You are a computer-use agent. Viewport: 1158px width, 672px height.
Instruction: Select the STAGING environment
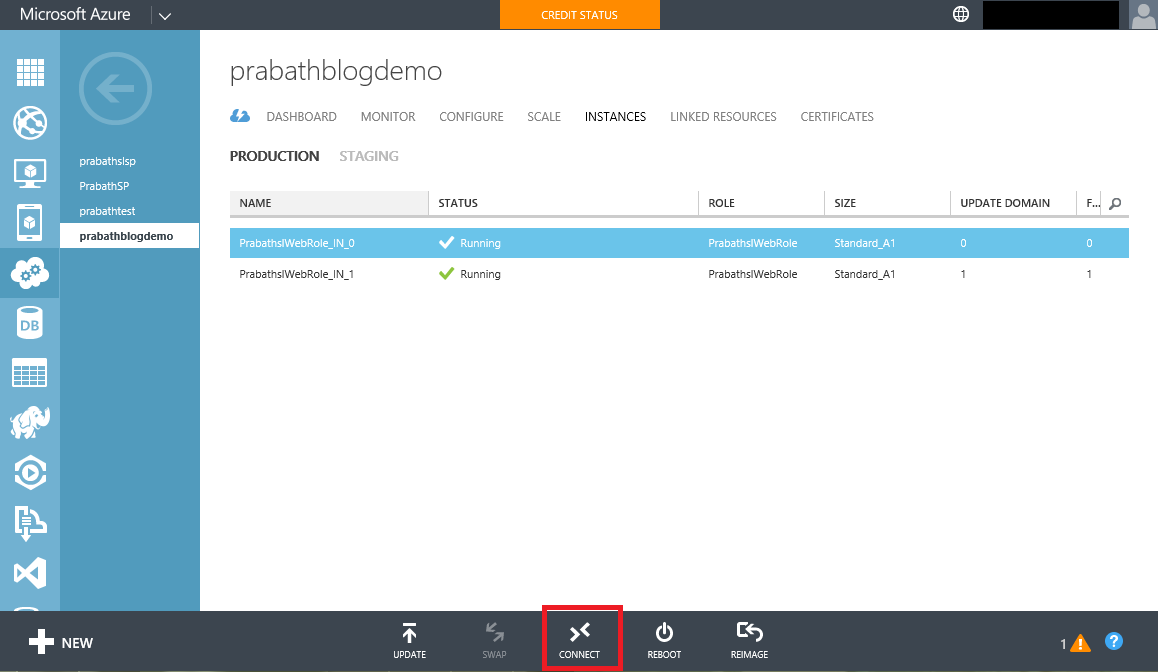point(369,156)
